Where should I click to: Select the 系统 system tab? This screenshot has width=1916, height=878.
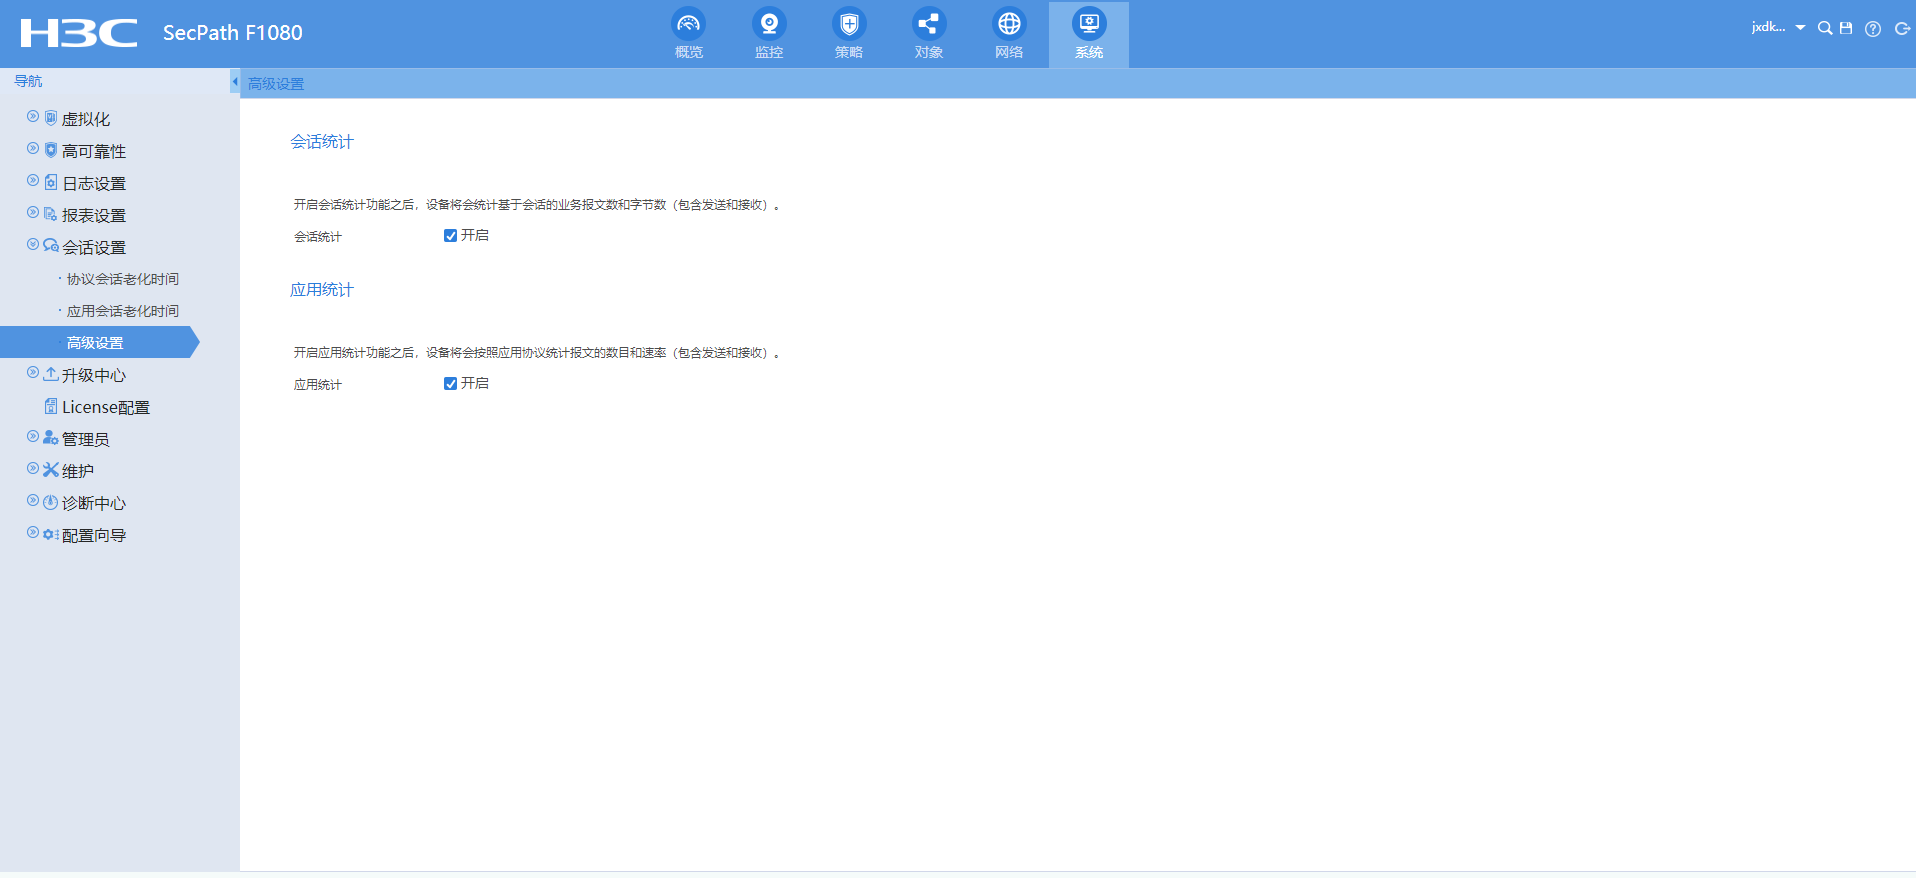tap(1088, 34)
